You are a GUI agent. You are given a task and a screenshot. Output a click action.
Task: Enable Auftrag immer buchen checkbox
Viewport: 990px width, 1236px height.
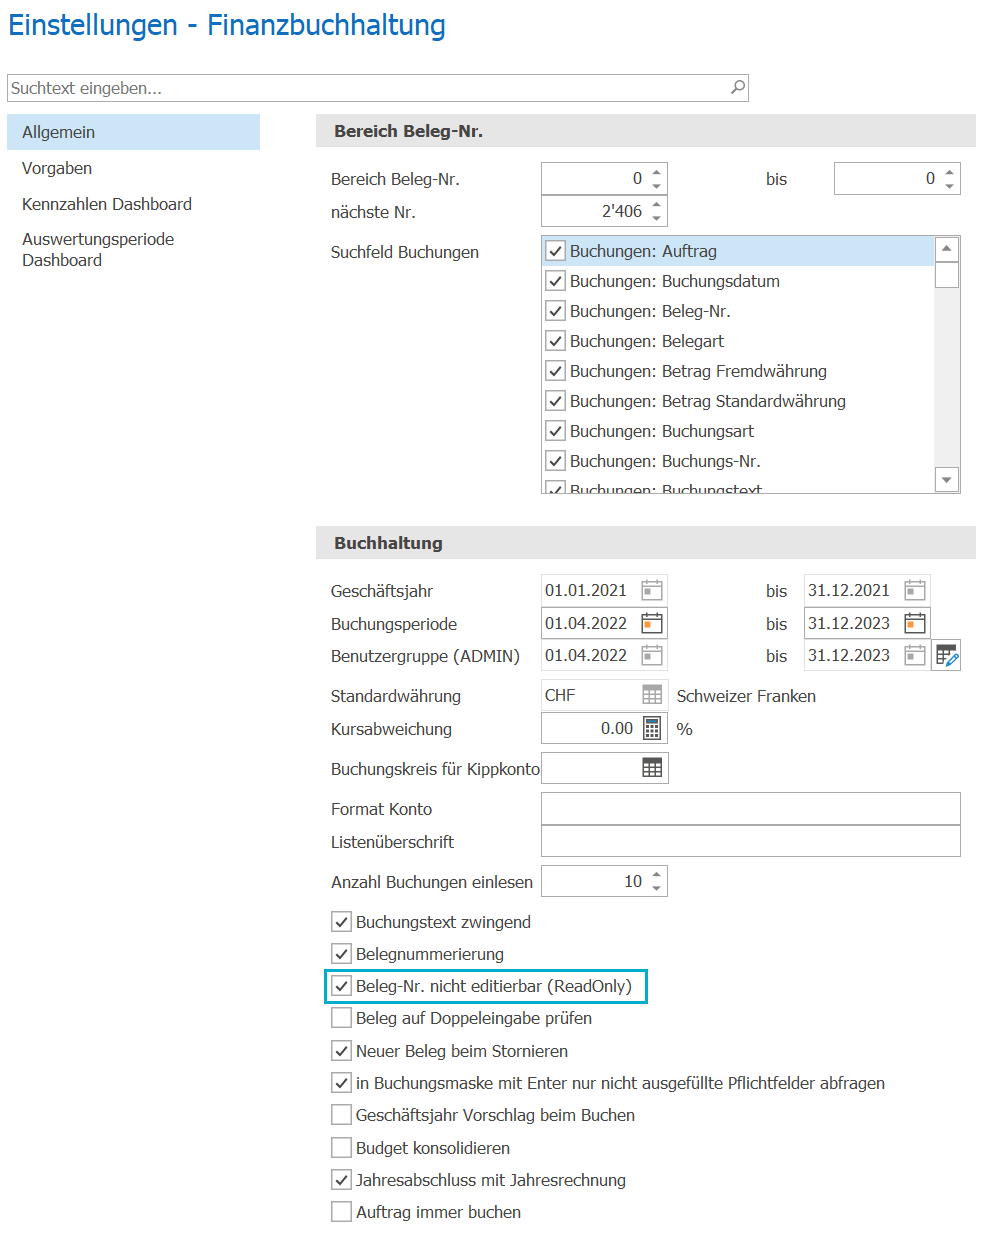pyautogui.click(x=342, y=1212)
